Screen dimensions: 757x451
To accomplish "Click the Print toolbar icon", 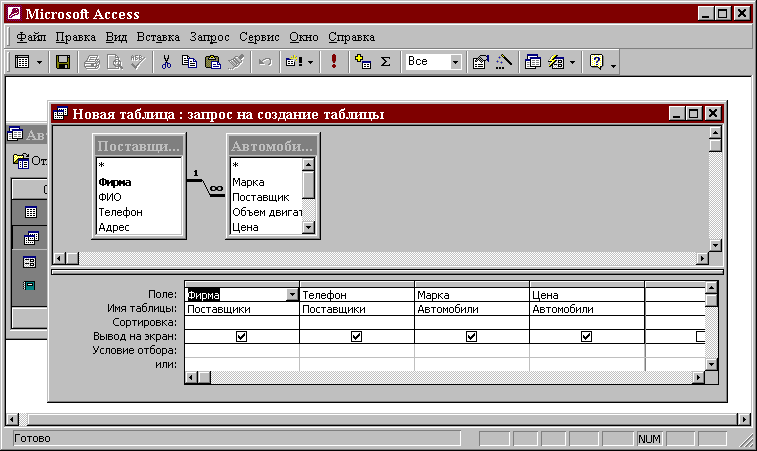I will [92, 62].
